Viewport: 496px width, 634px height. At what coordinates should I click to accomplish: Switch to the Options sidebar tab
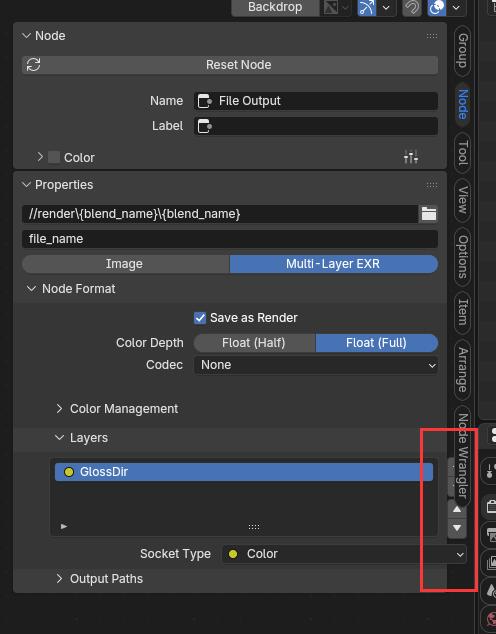coord(463,257)
